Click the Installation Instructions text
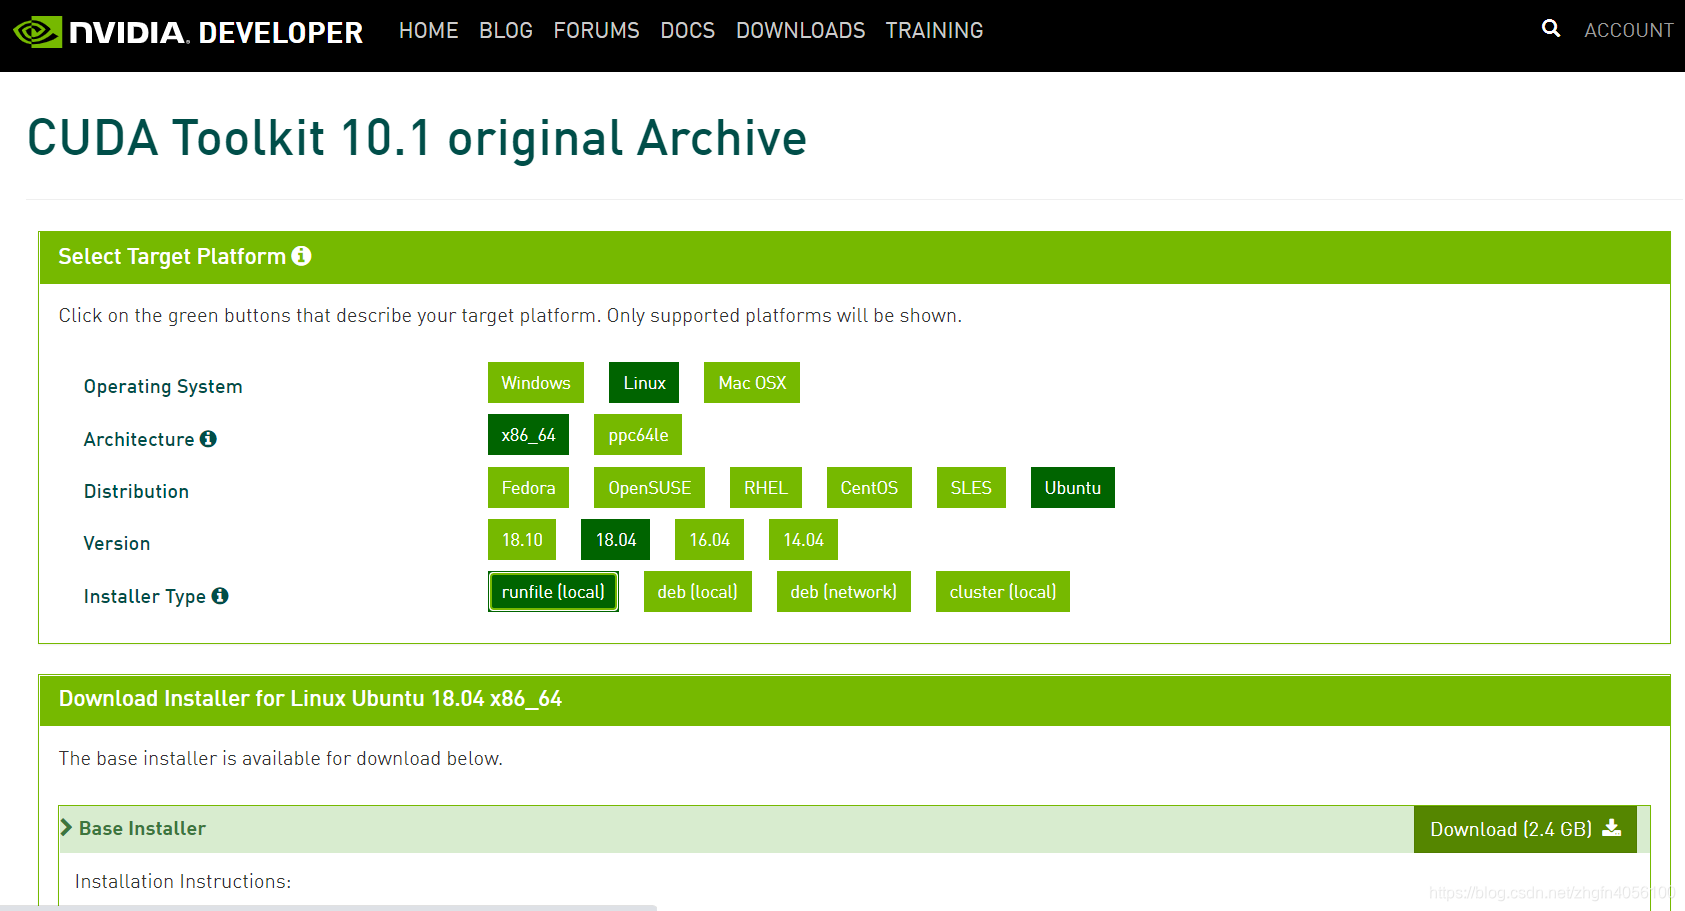The width and height of the screenshot is (1685, 911). (183, 881)
